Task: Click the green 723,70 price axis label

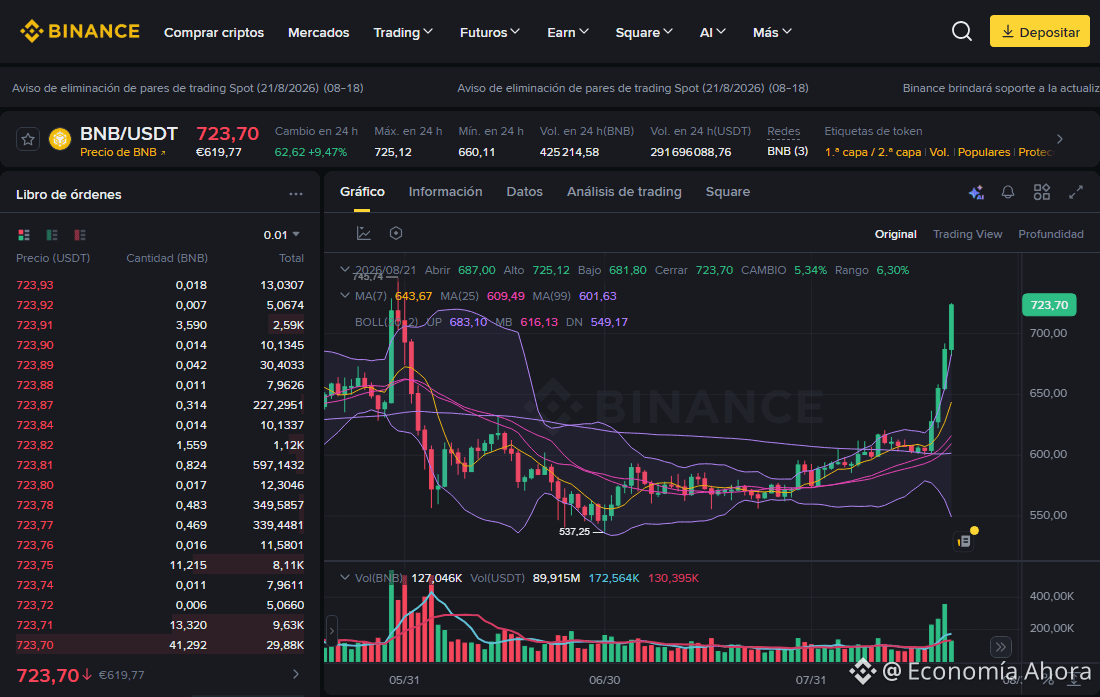Action: (x=1049, y=305)
